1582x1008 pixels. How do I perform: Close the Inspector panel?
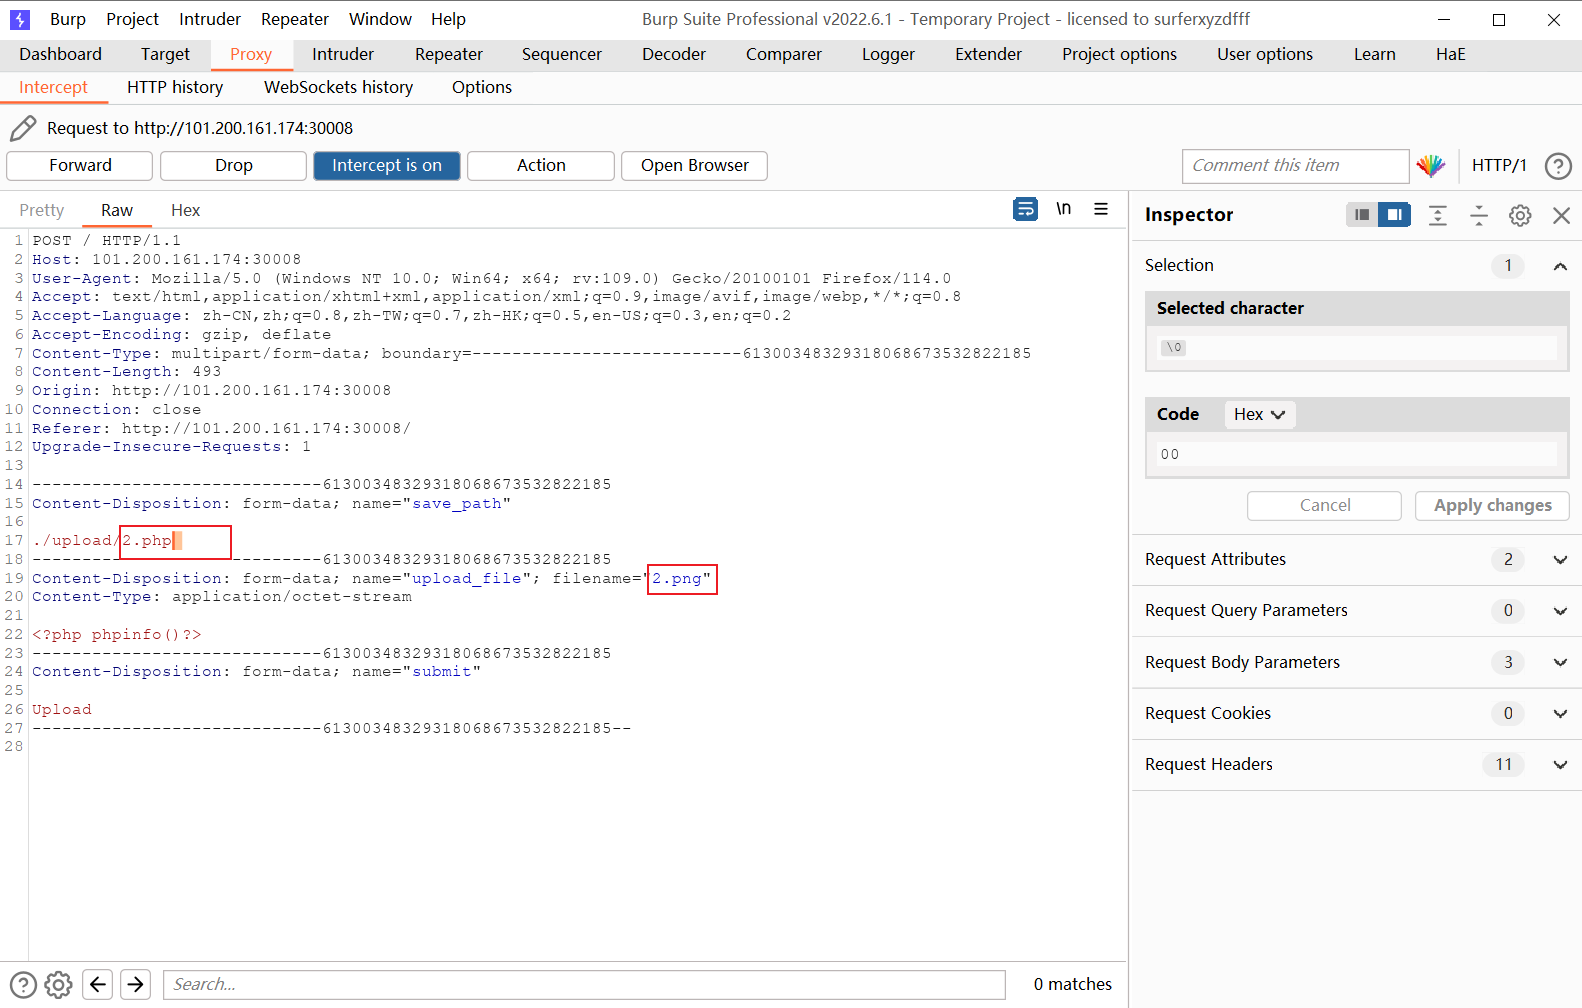[1561, 215]
